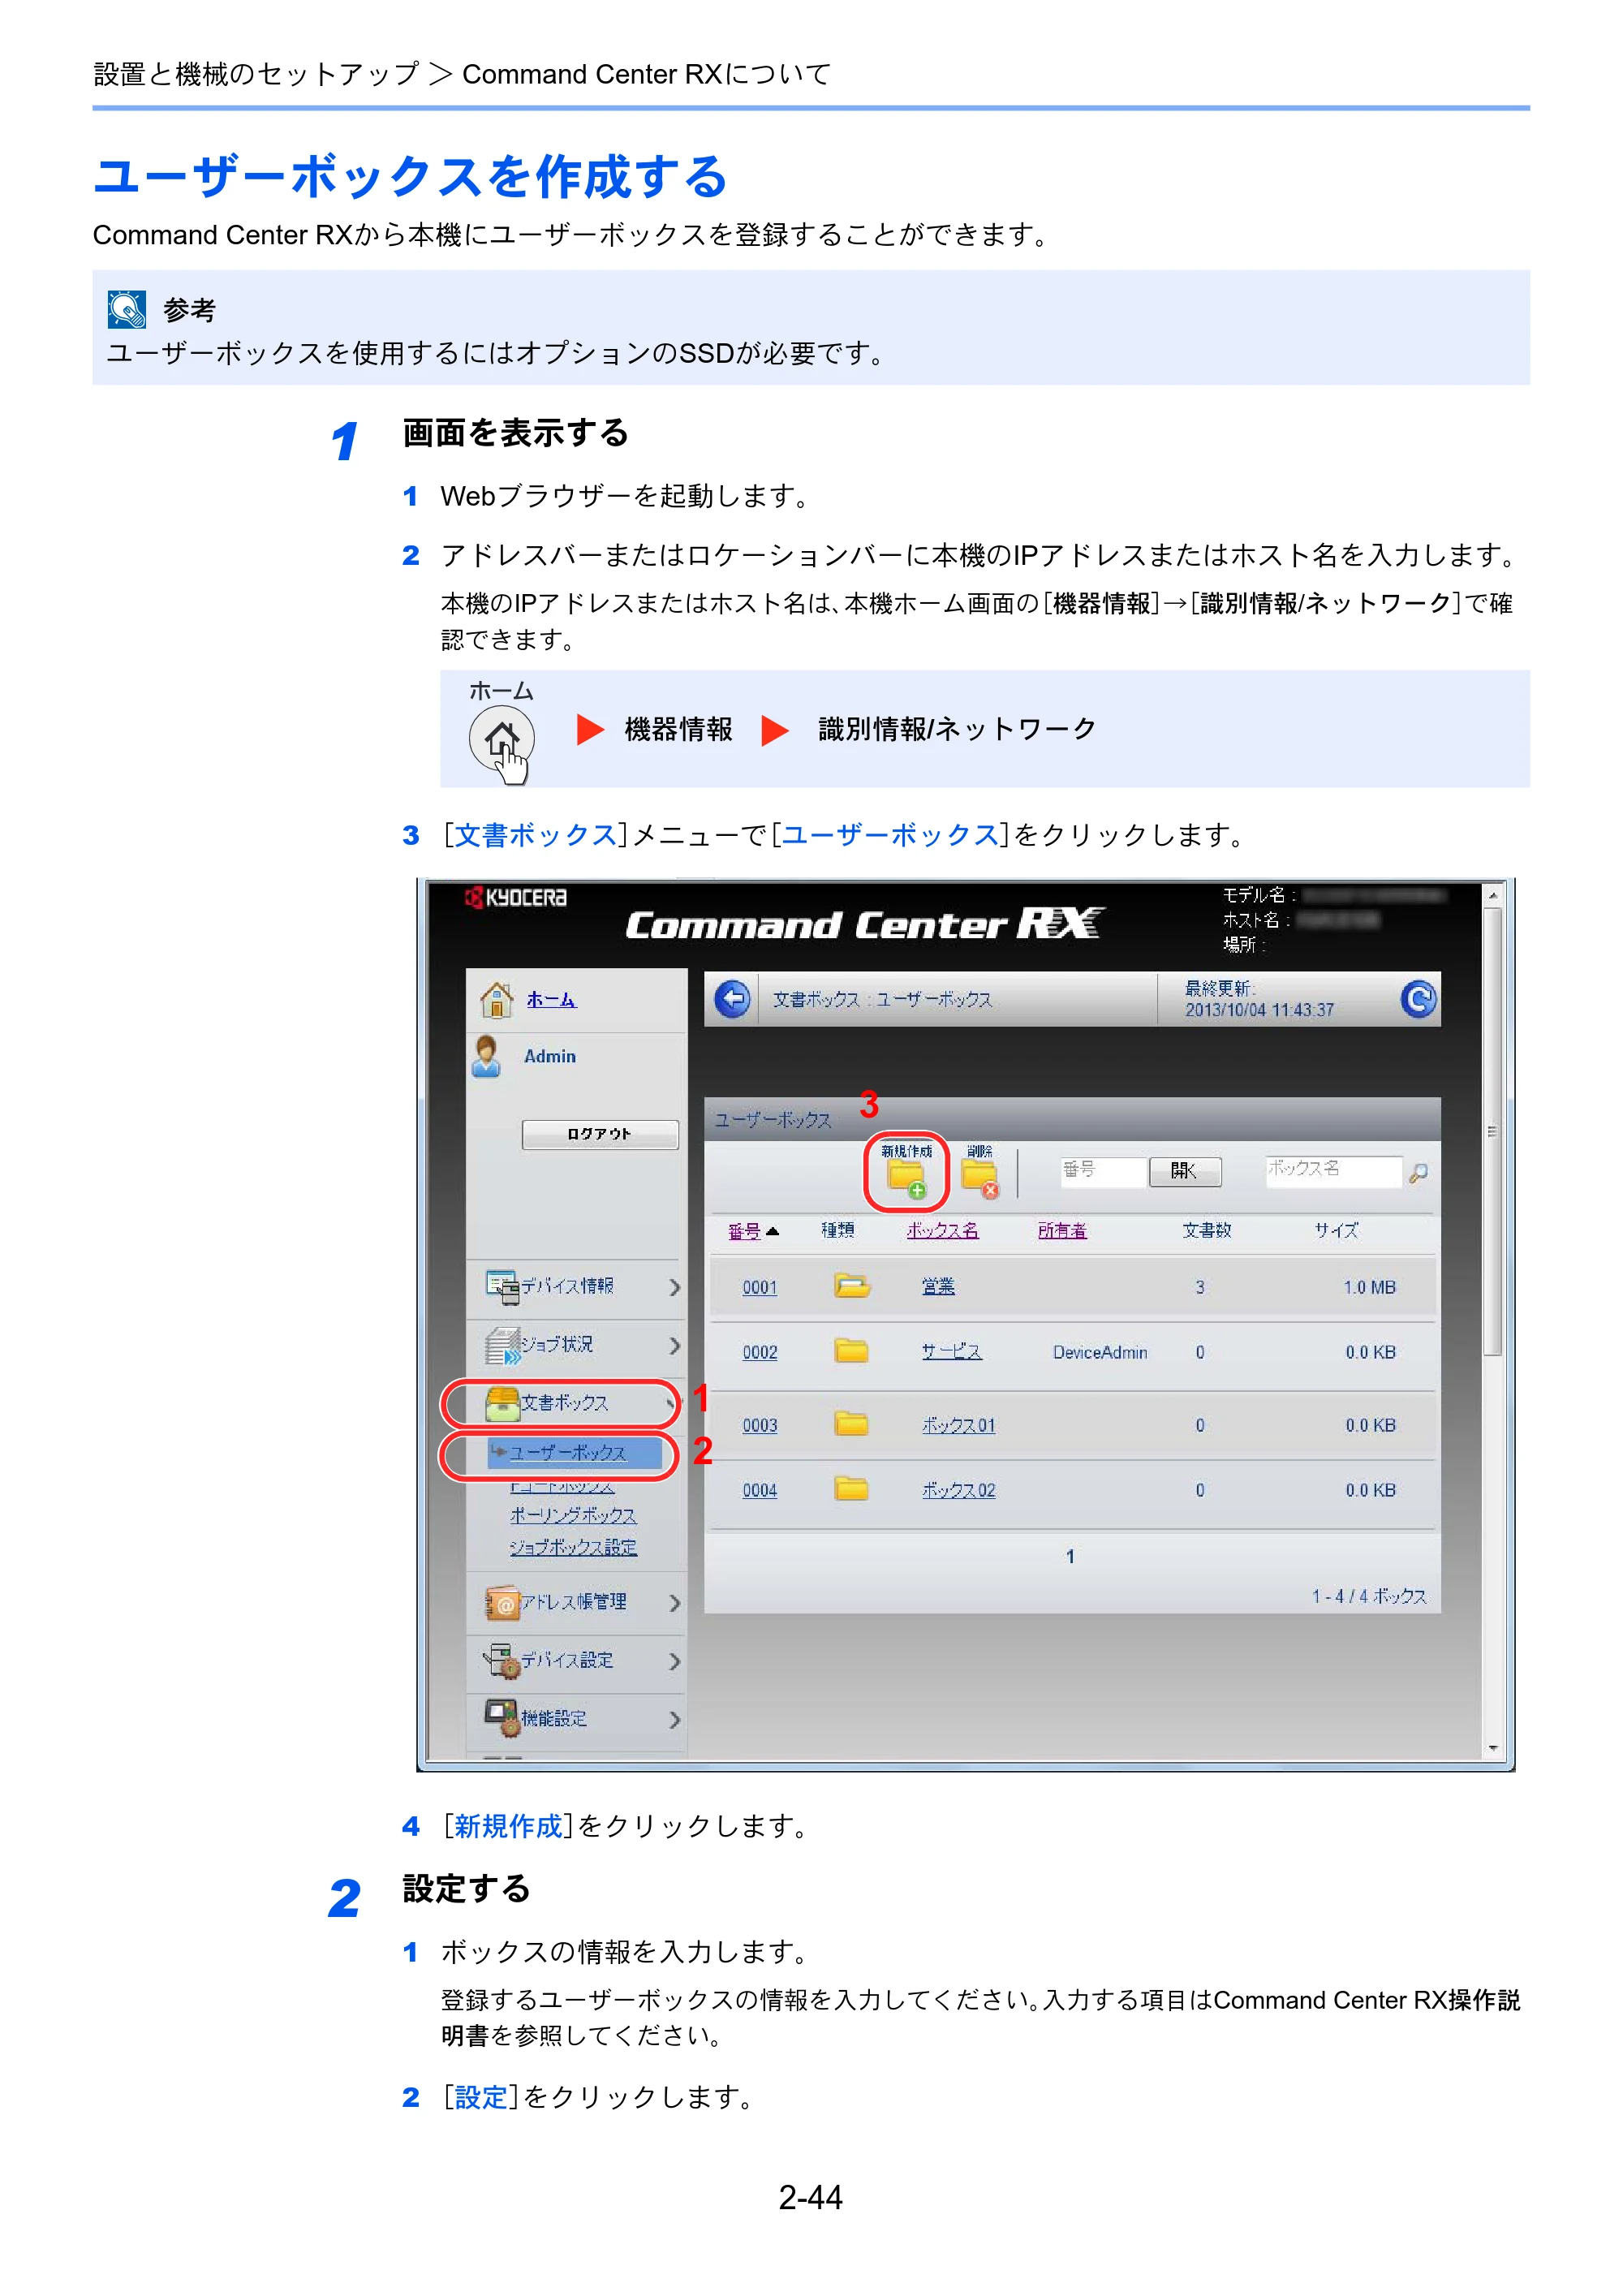The height and width of the screenshot is (2296, 1623).
Task: Click the 削除 delete box folder icon
Action: (x=980, y=1178)
